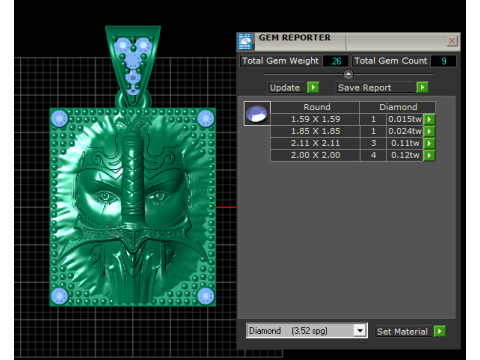This screenshot has height=360, width=480.
Task: Click the green arrow on the 0.015tw row
Action: tap(429, 119)
